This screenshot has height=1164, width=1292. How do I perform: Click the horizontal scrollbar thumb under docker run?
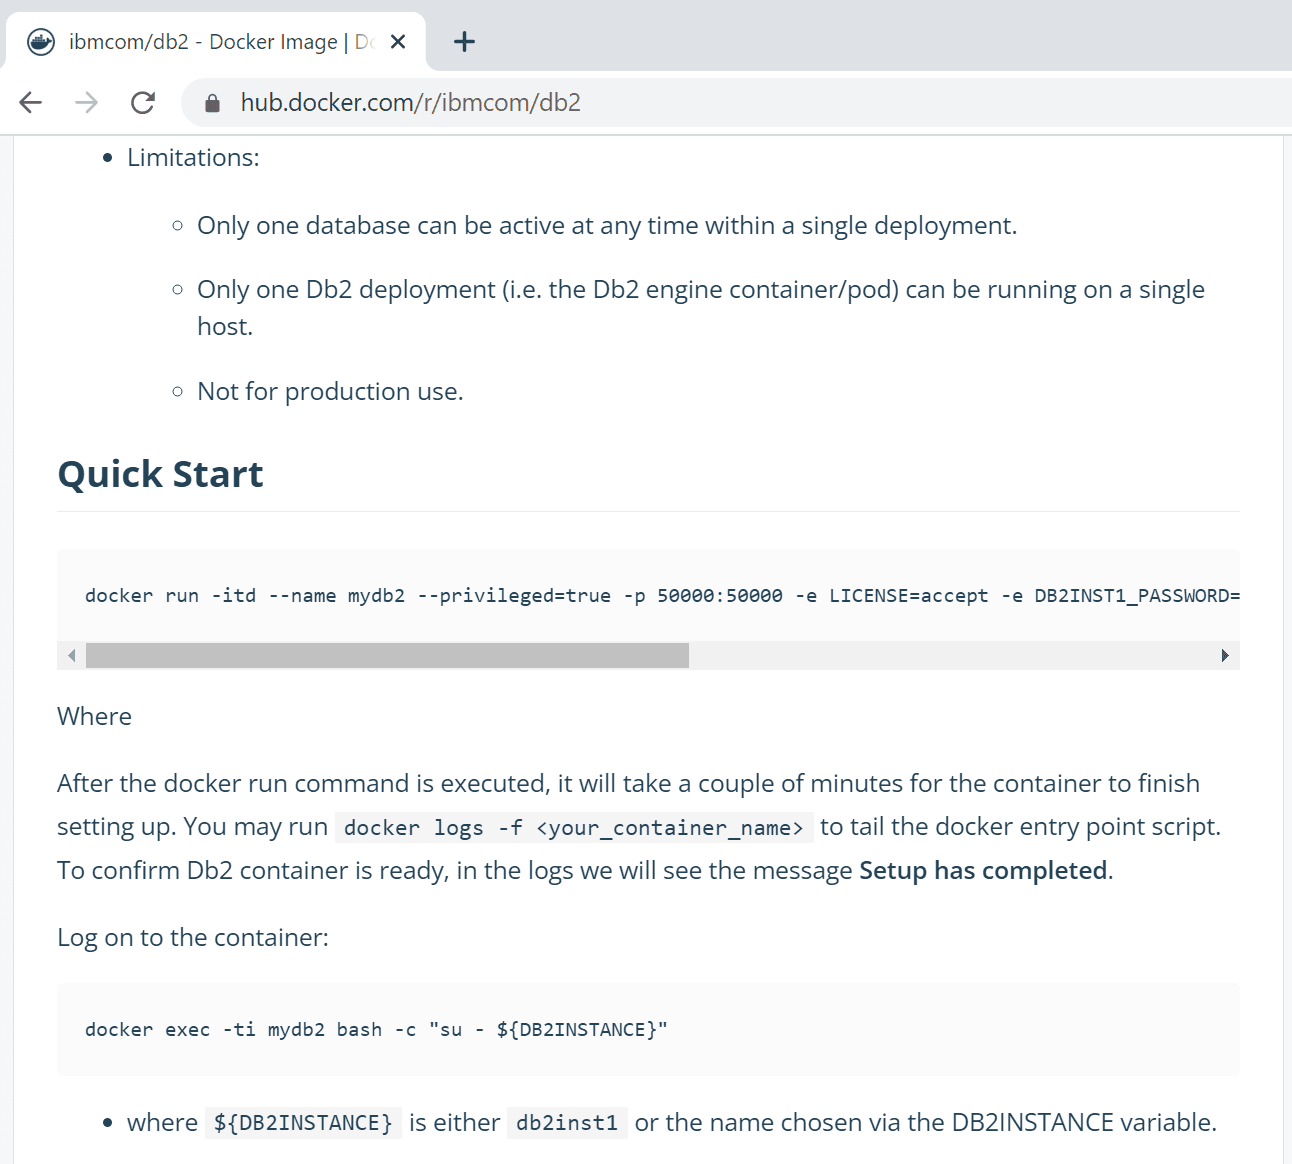tap(387, 656)
